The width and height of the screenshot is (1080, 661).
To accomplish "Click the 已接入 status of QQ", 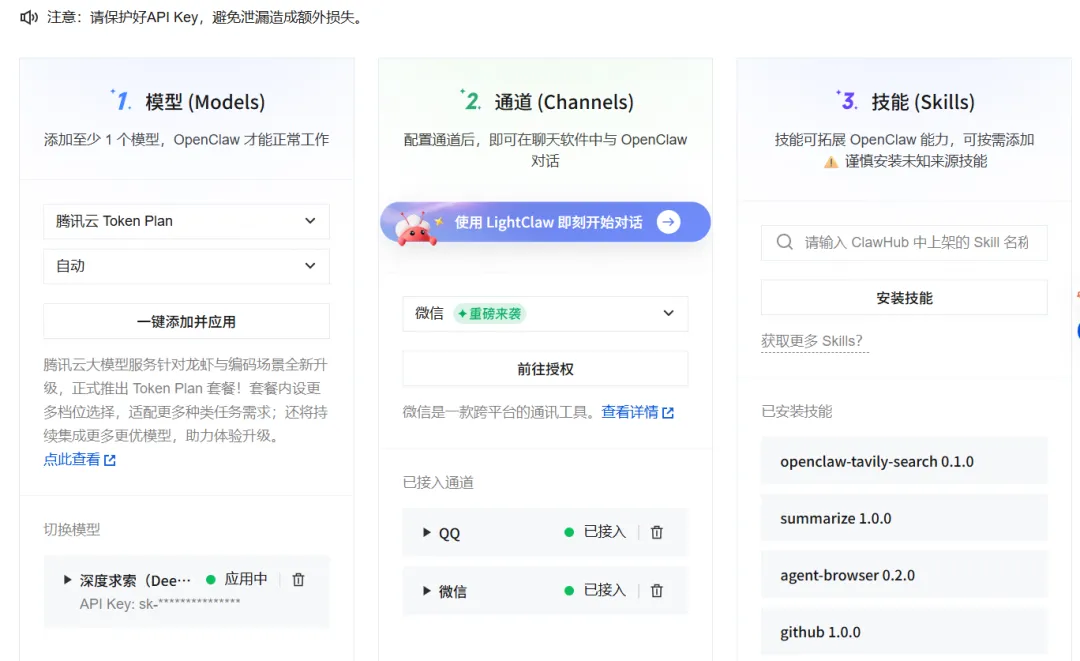I will (x=596, y=532).
